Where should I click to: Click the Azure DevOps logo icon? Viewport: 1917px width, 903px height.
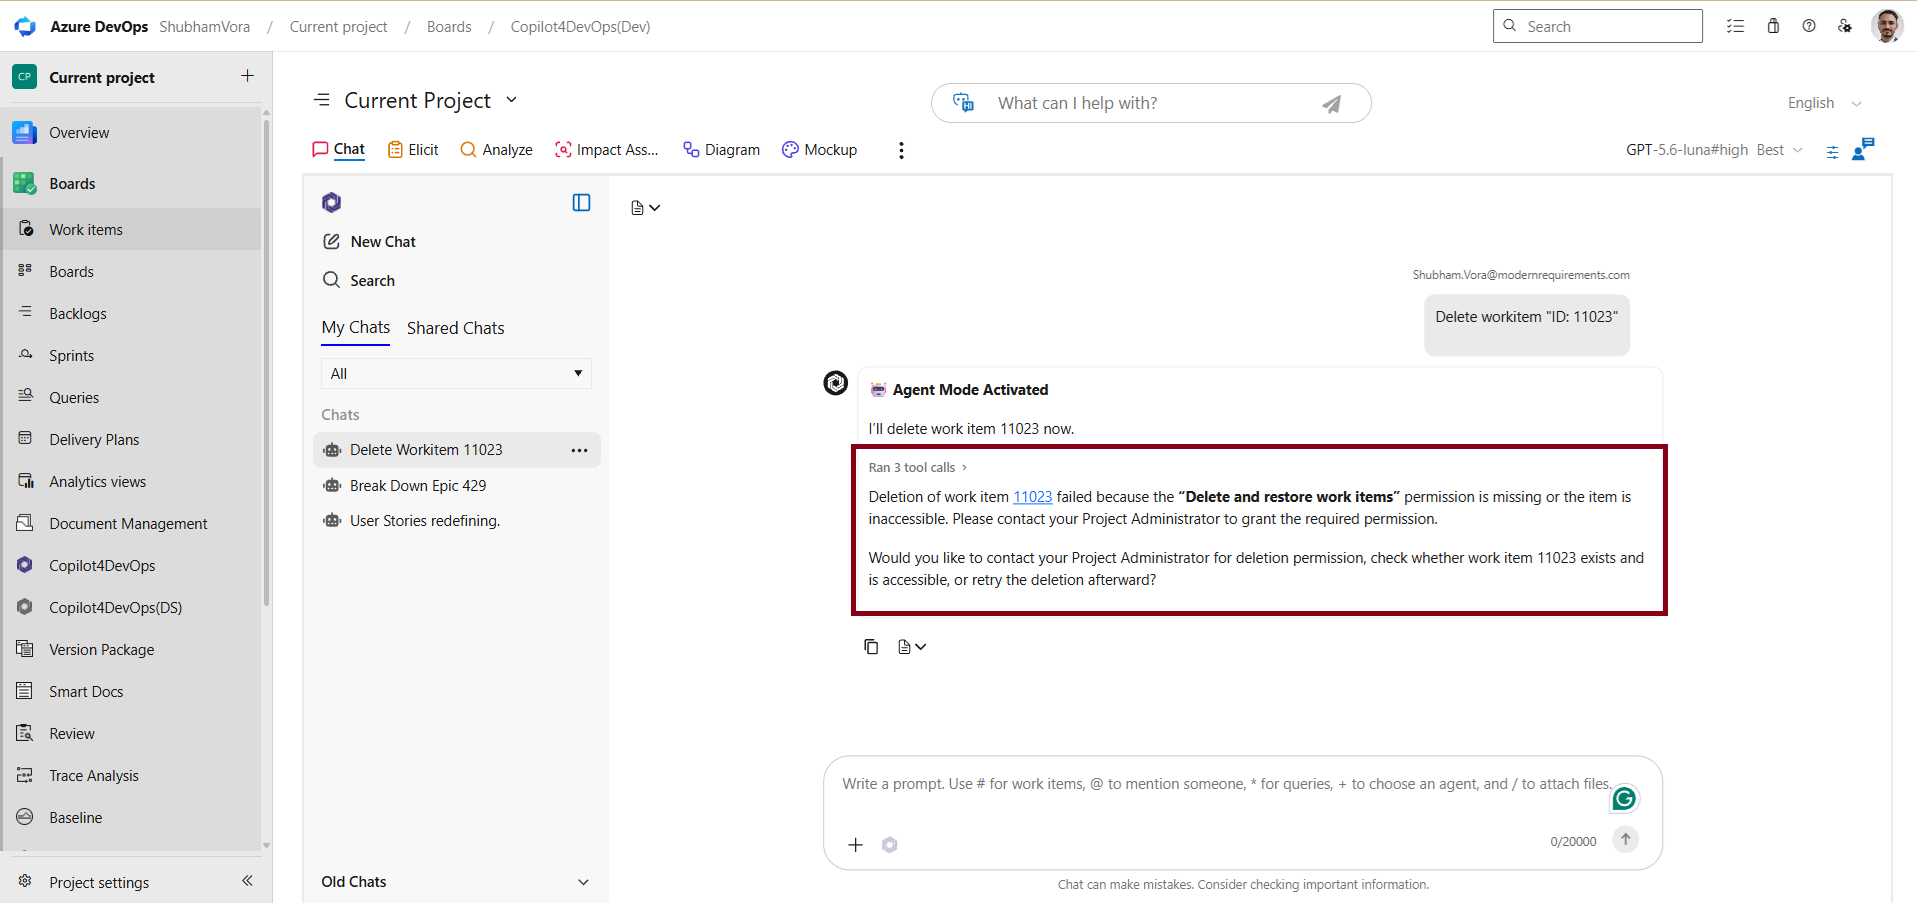pos(25,27)
